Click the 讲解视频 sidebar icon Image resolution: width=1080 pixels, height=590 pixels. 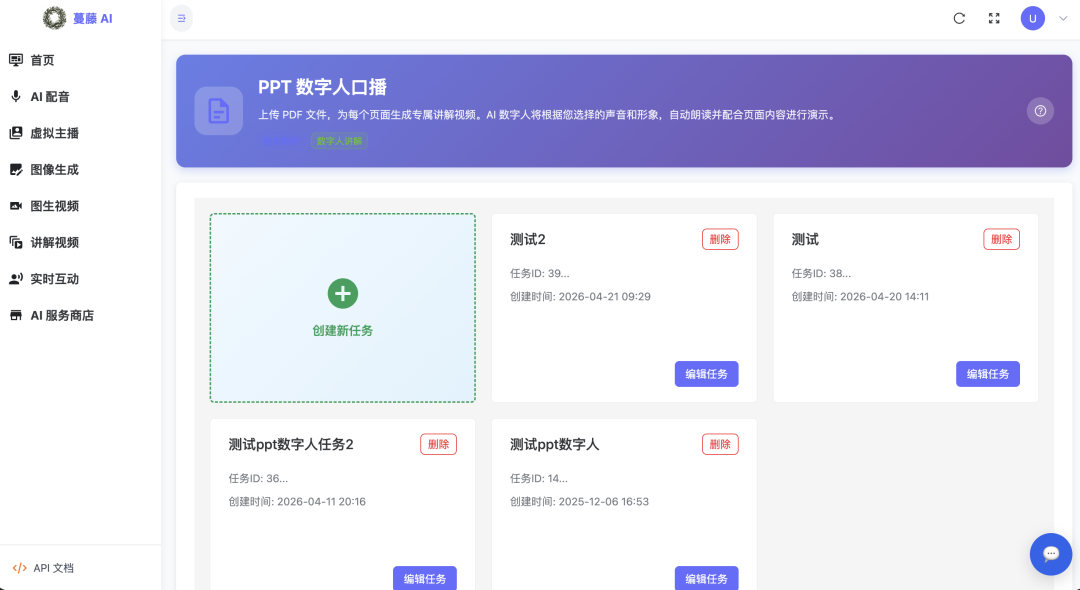click(16, 242)
